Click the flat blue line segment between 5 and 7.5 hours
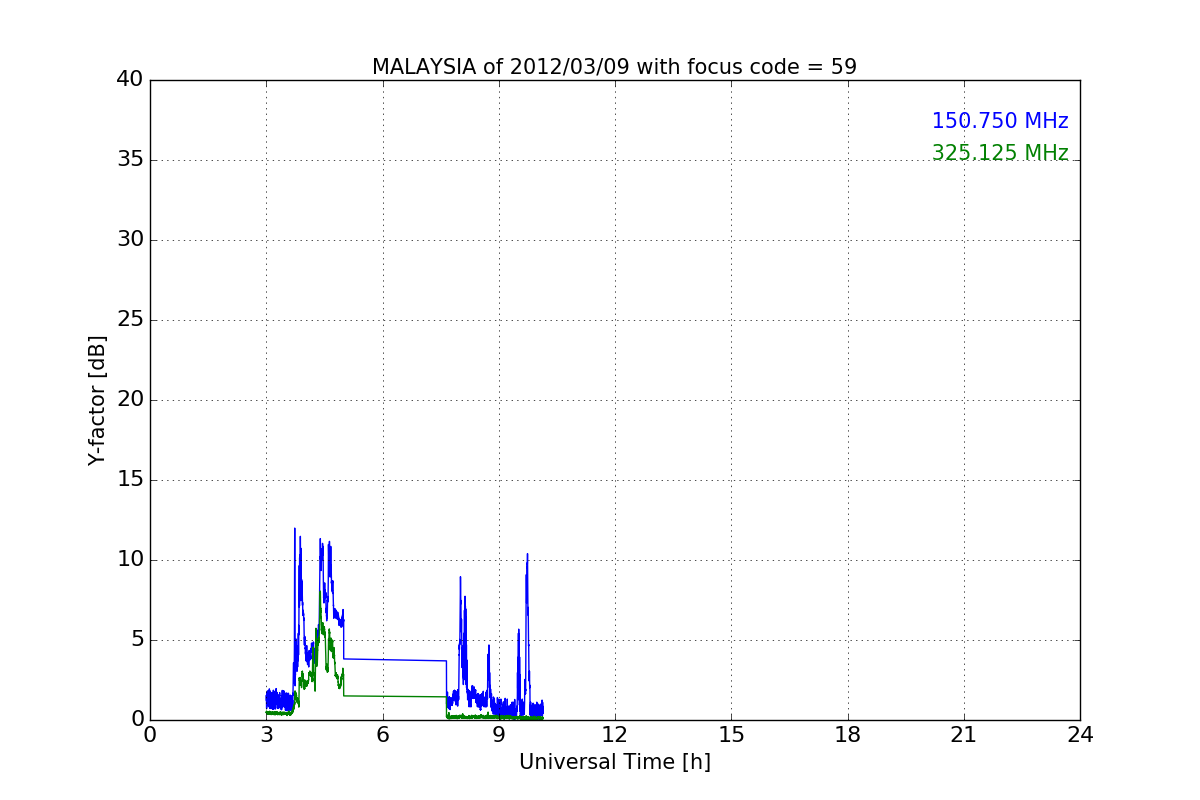The width and height of the screenshot is (1200, 800). (x=395, y=660)
